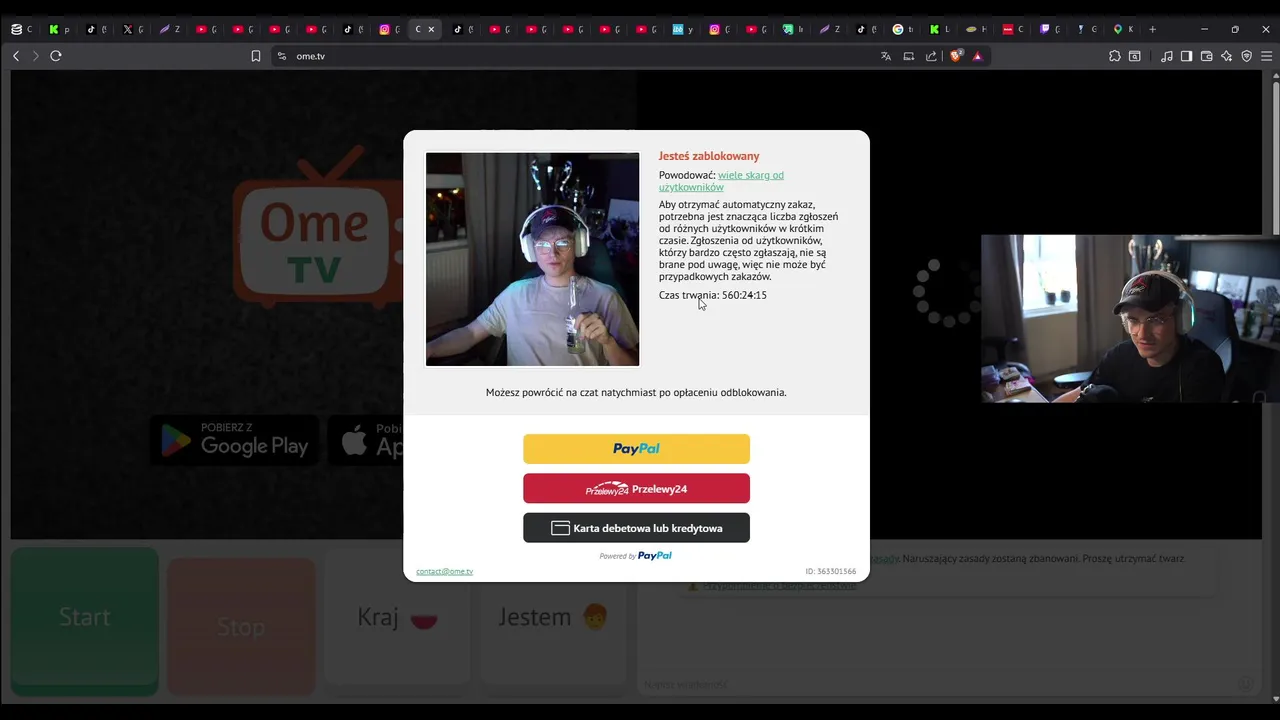Open the Brave Wallet icon

[x=1206, y=56]
